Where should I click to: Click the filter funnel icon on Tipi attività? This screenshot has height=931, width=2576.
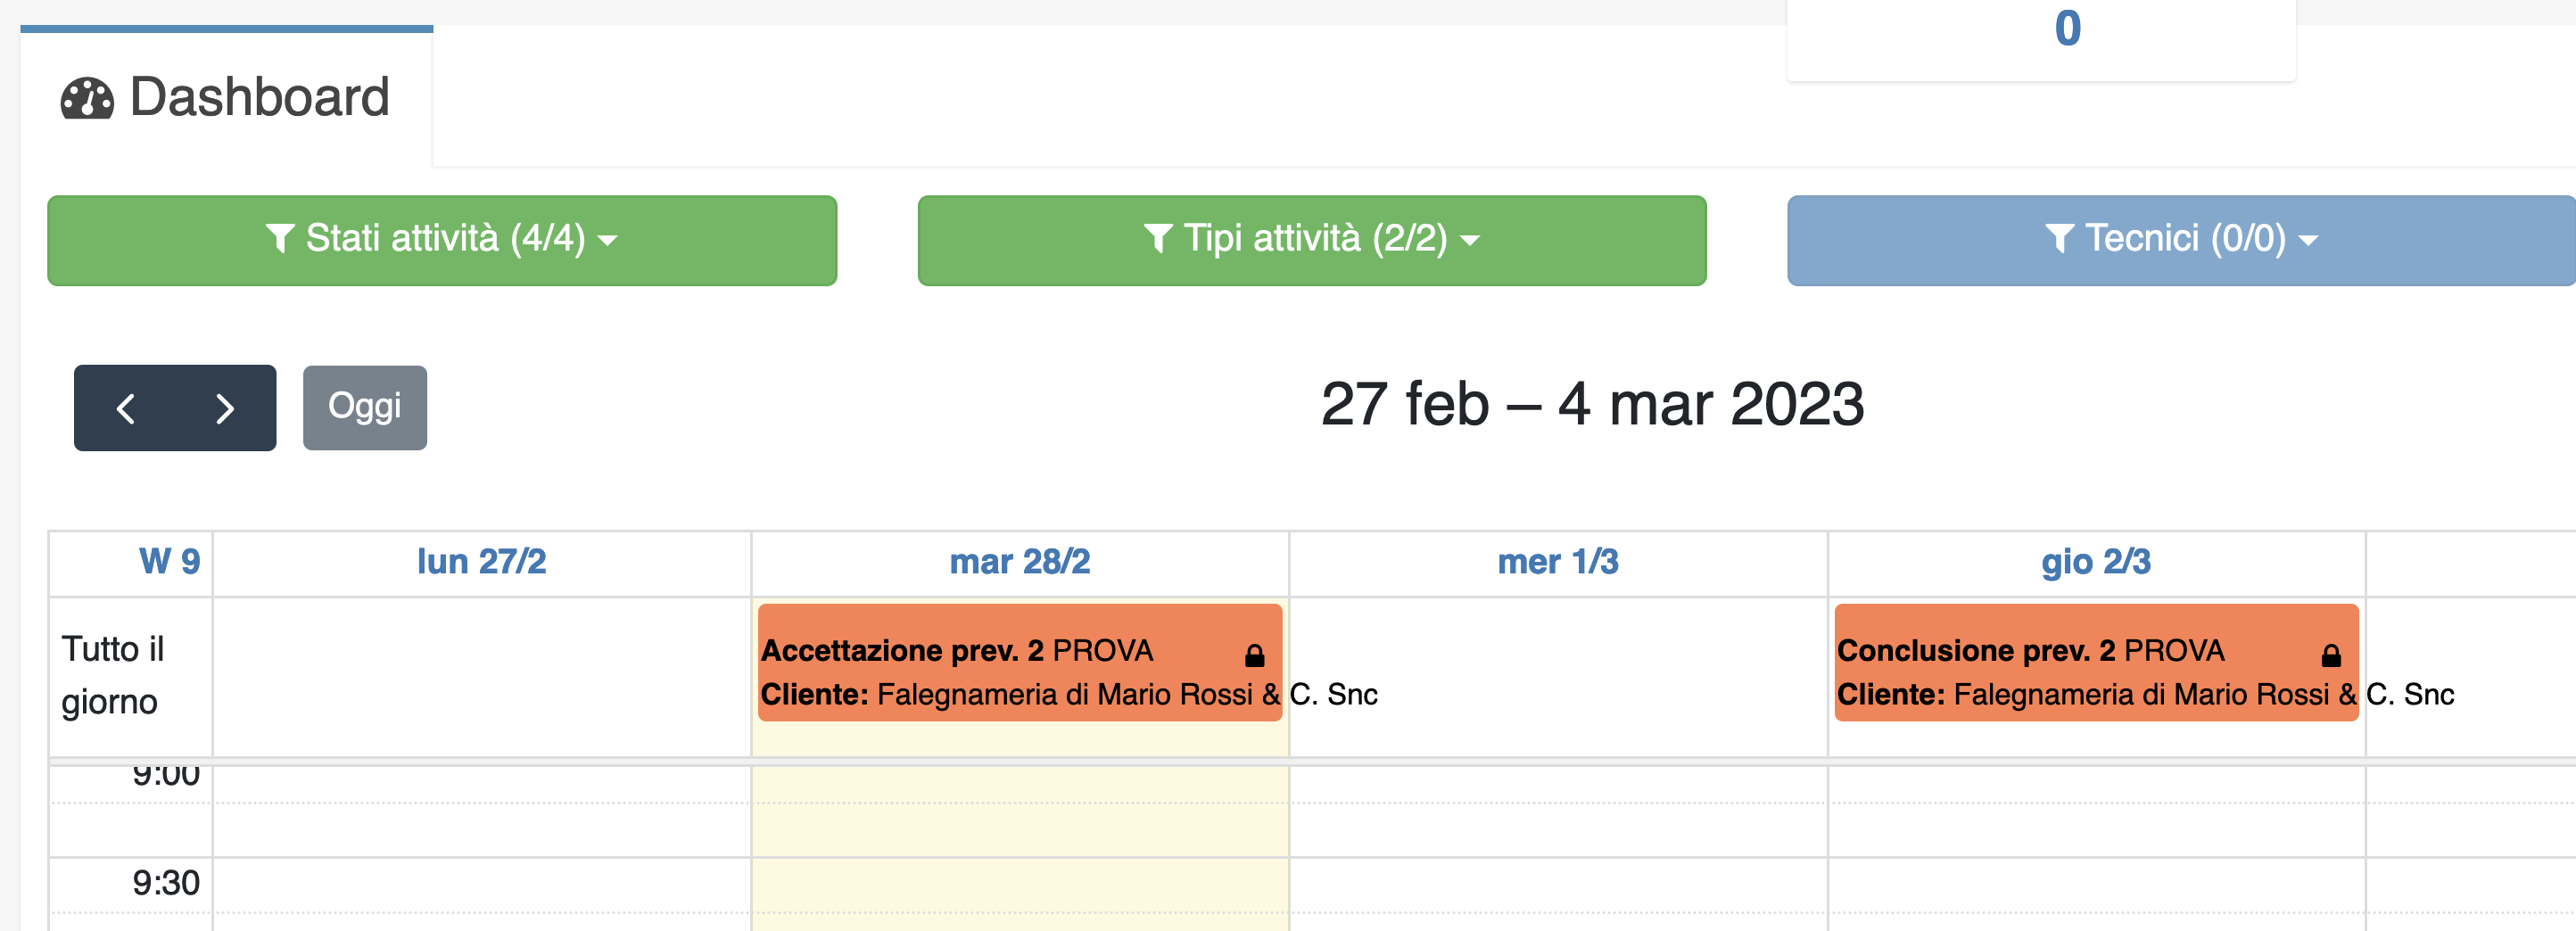[1157, 240]
